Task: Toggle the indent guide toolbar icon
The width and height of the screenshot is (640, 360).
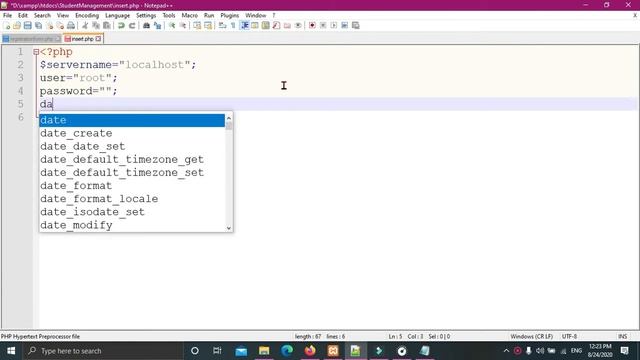Action: [x=244, y=25]
